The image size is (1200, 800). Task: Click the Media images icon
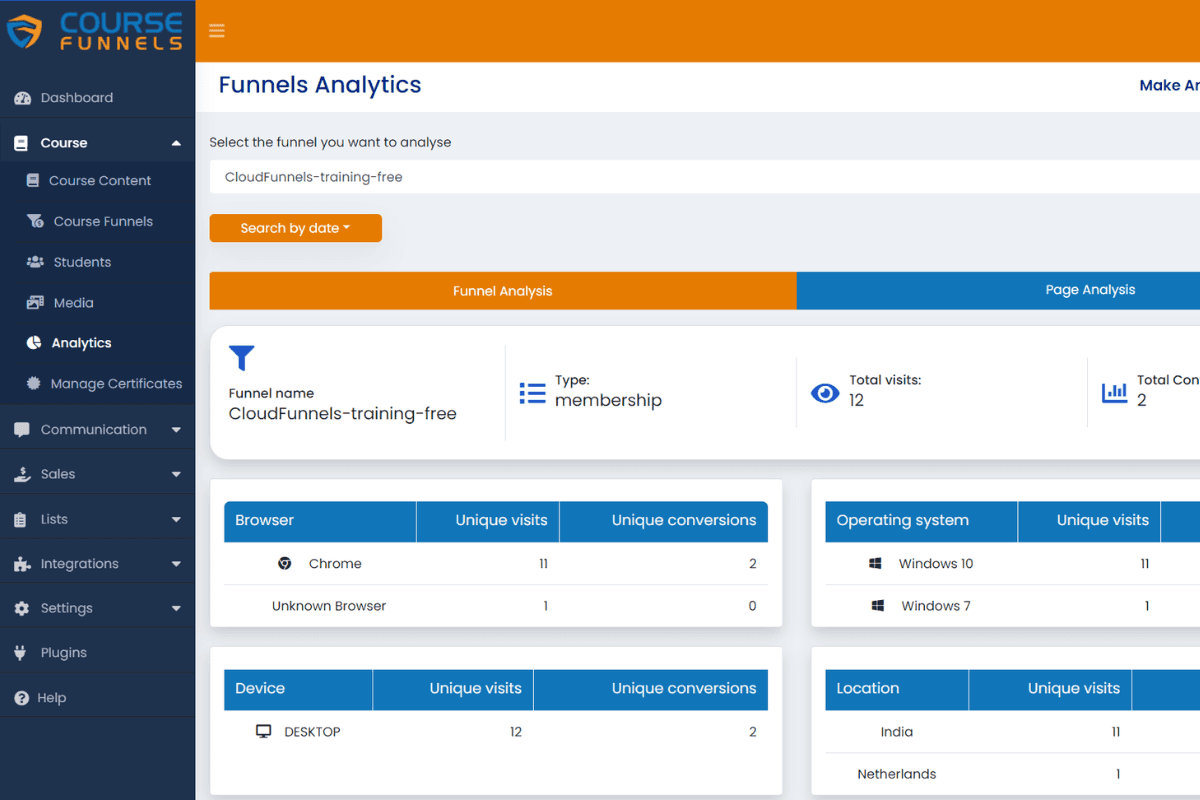click(35, 302)
